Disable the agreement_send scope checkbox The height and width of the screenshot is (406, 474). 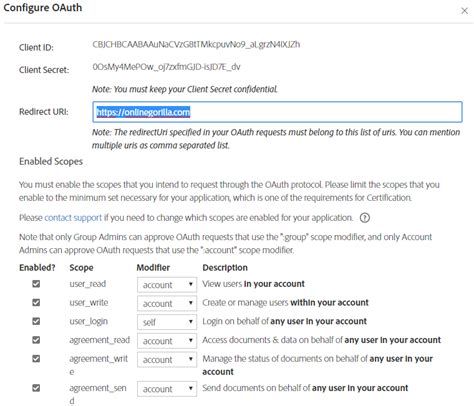click(x=36, y=388)
